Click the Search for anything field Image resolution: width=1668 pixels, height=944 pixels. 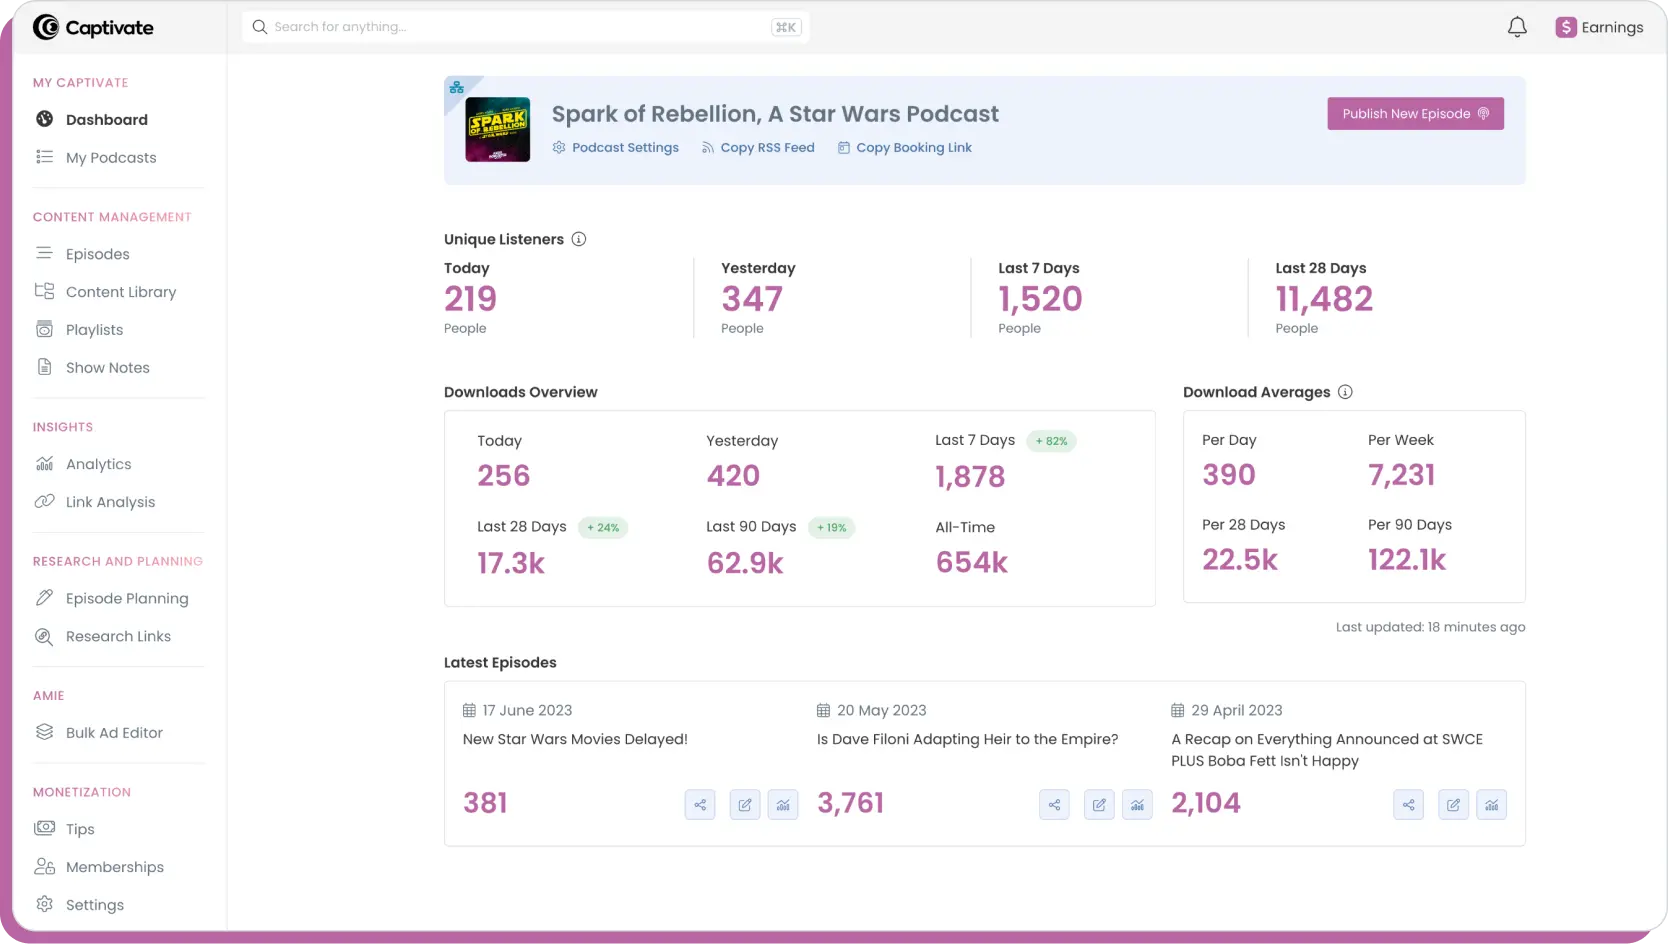click(525, 27)
